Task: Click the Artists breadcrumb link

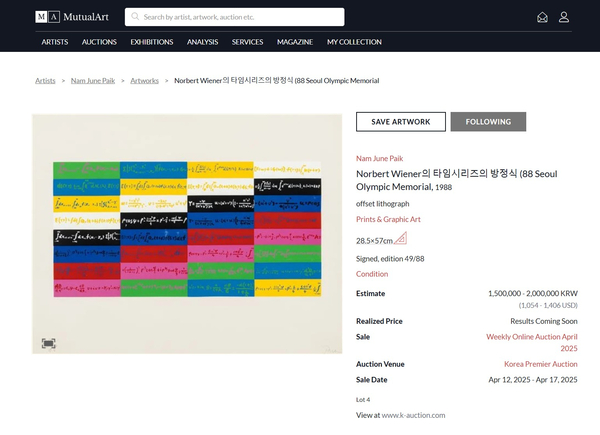Action: click(45, 80)
